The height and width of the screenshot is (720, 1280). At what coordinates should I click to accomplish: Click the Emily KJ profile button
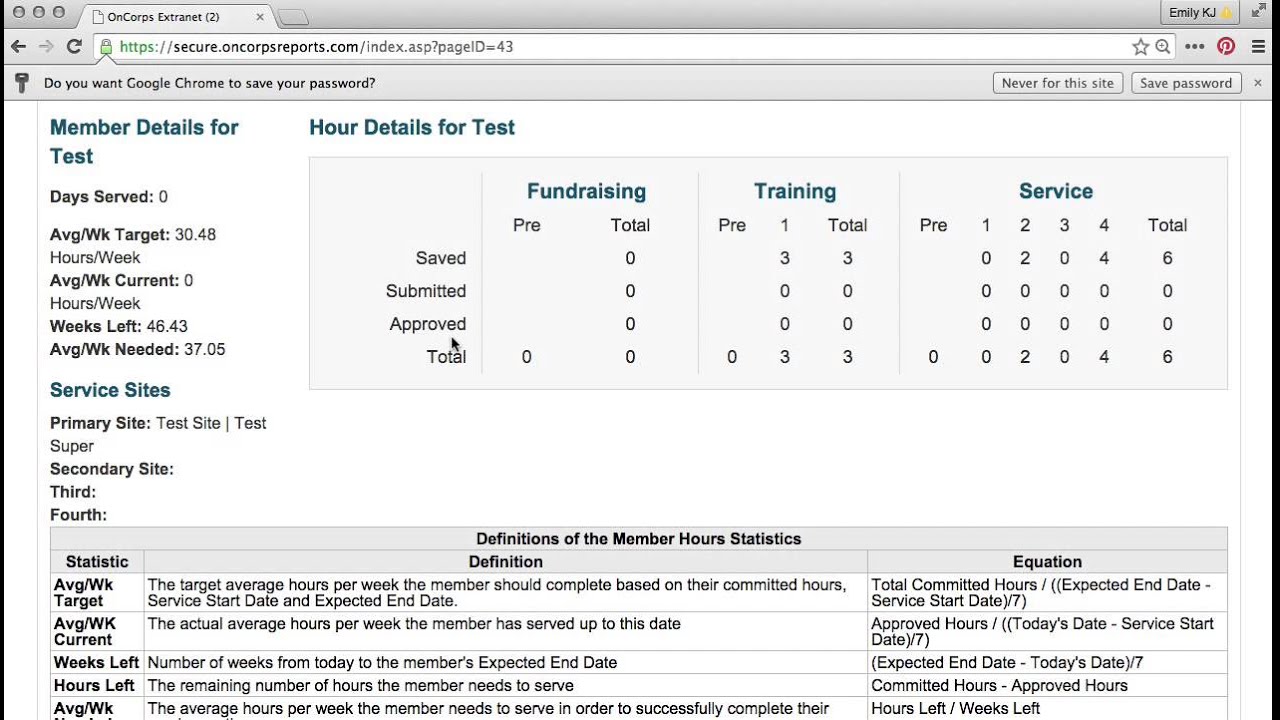coord(1200,13)
